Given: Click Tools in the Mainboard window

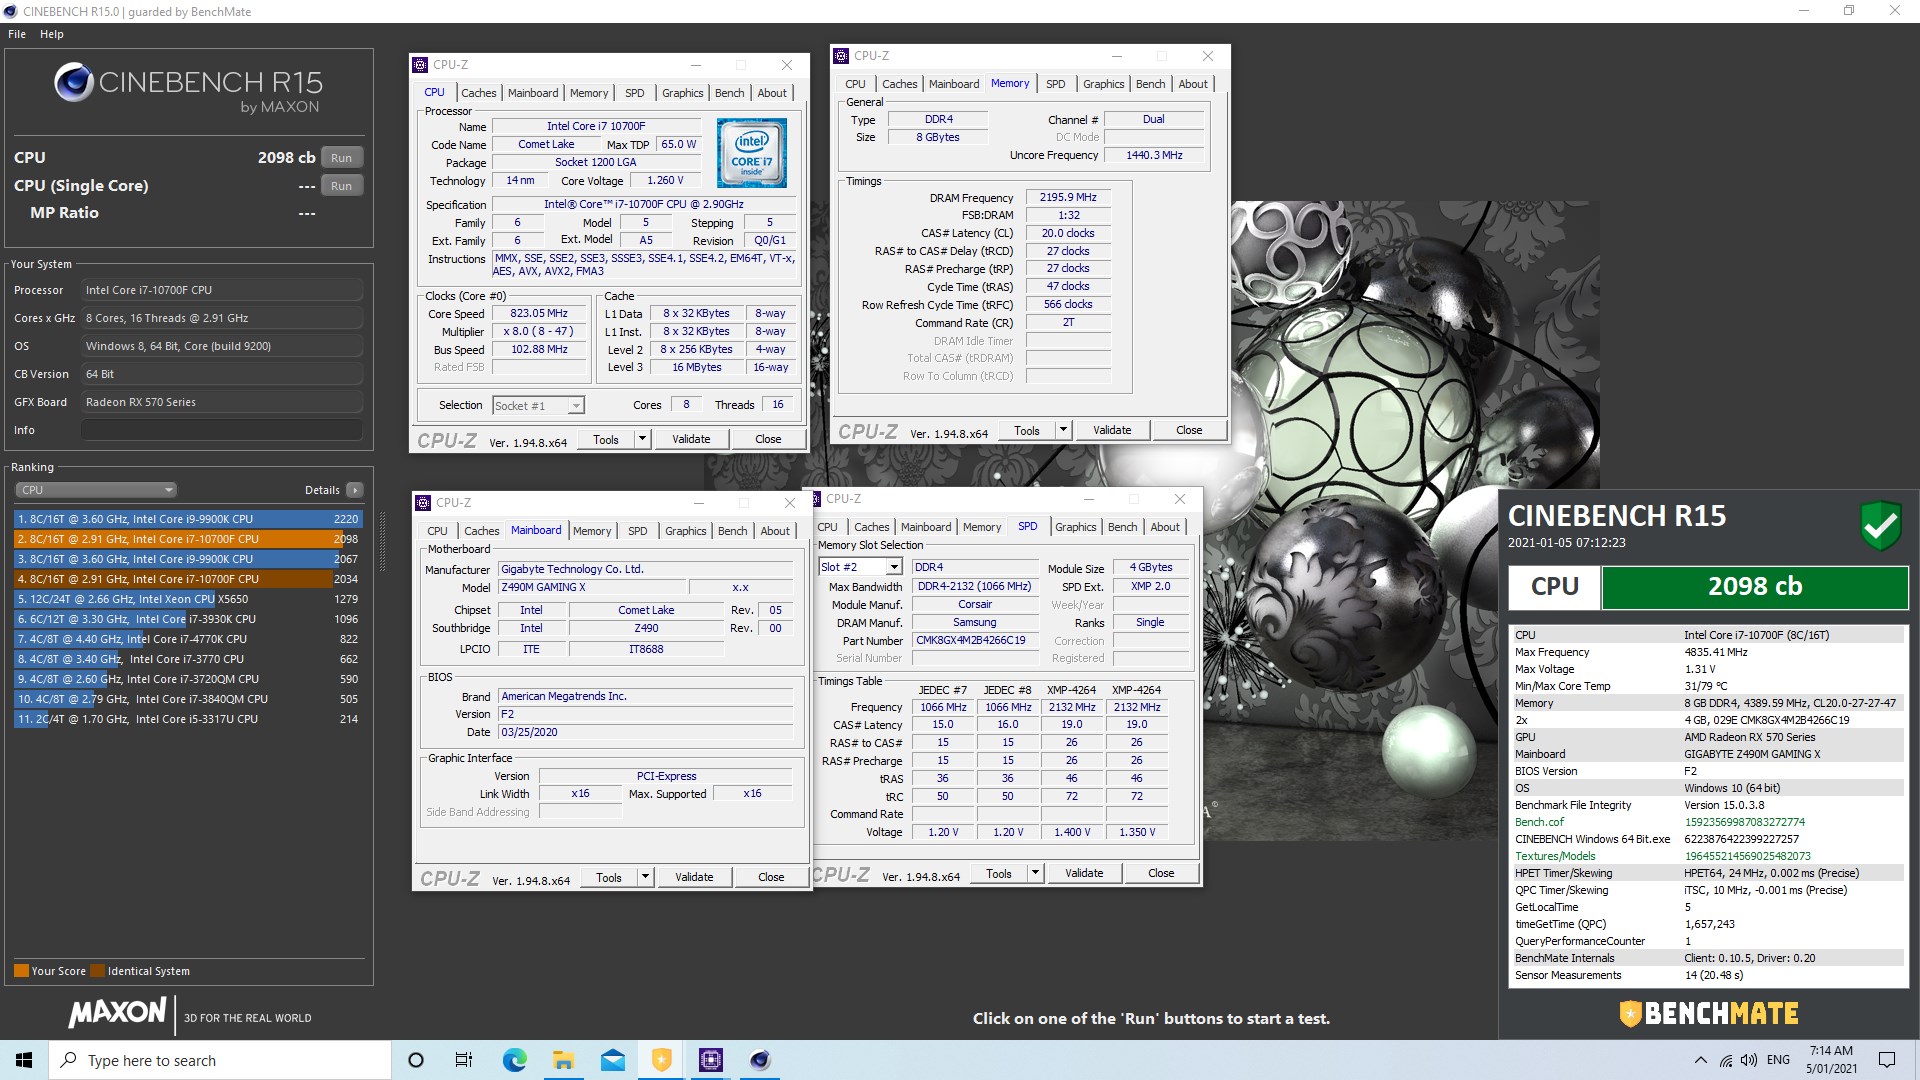Looking at the screenshot, I should coord(609,877).
